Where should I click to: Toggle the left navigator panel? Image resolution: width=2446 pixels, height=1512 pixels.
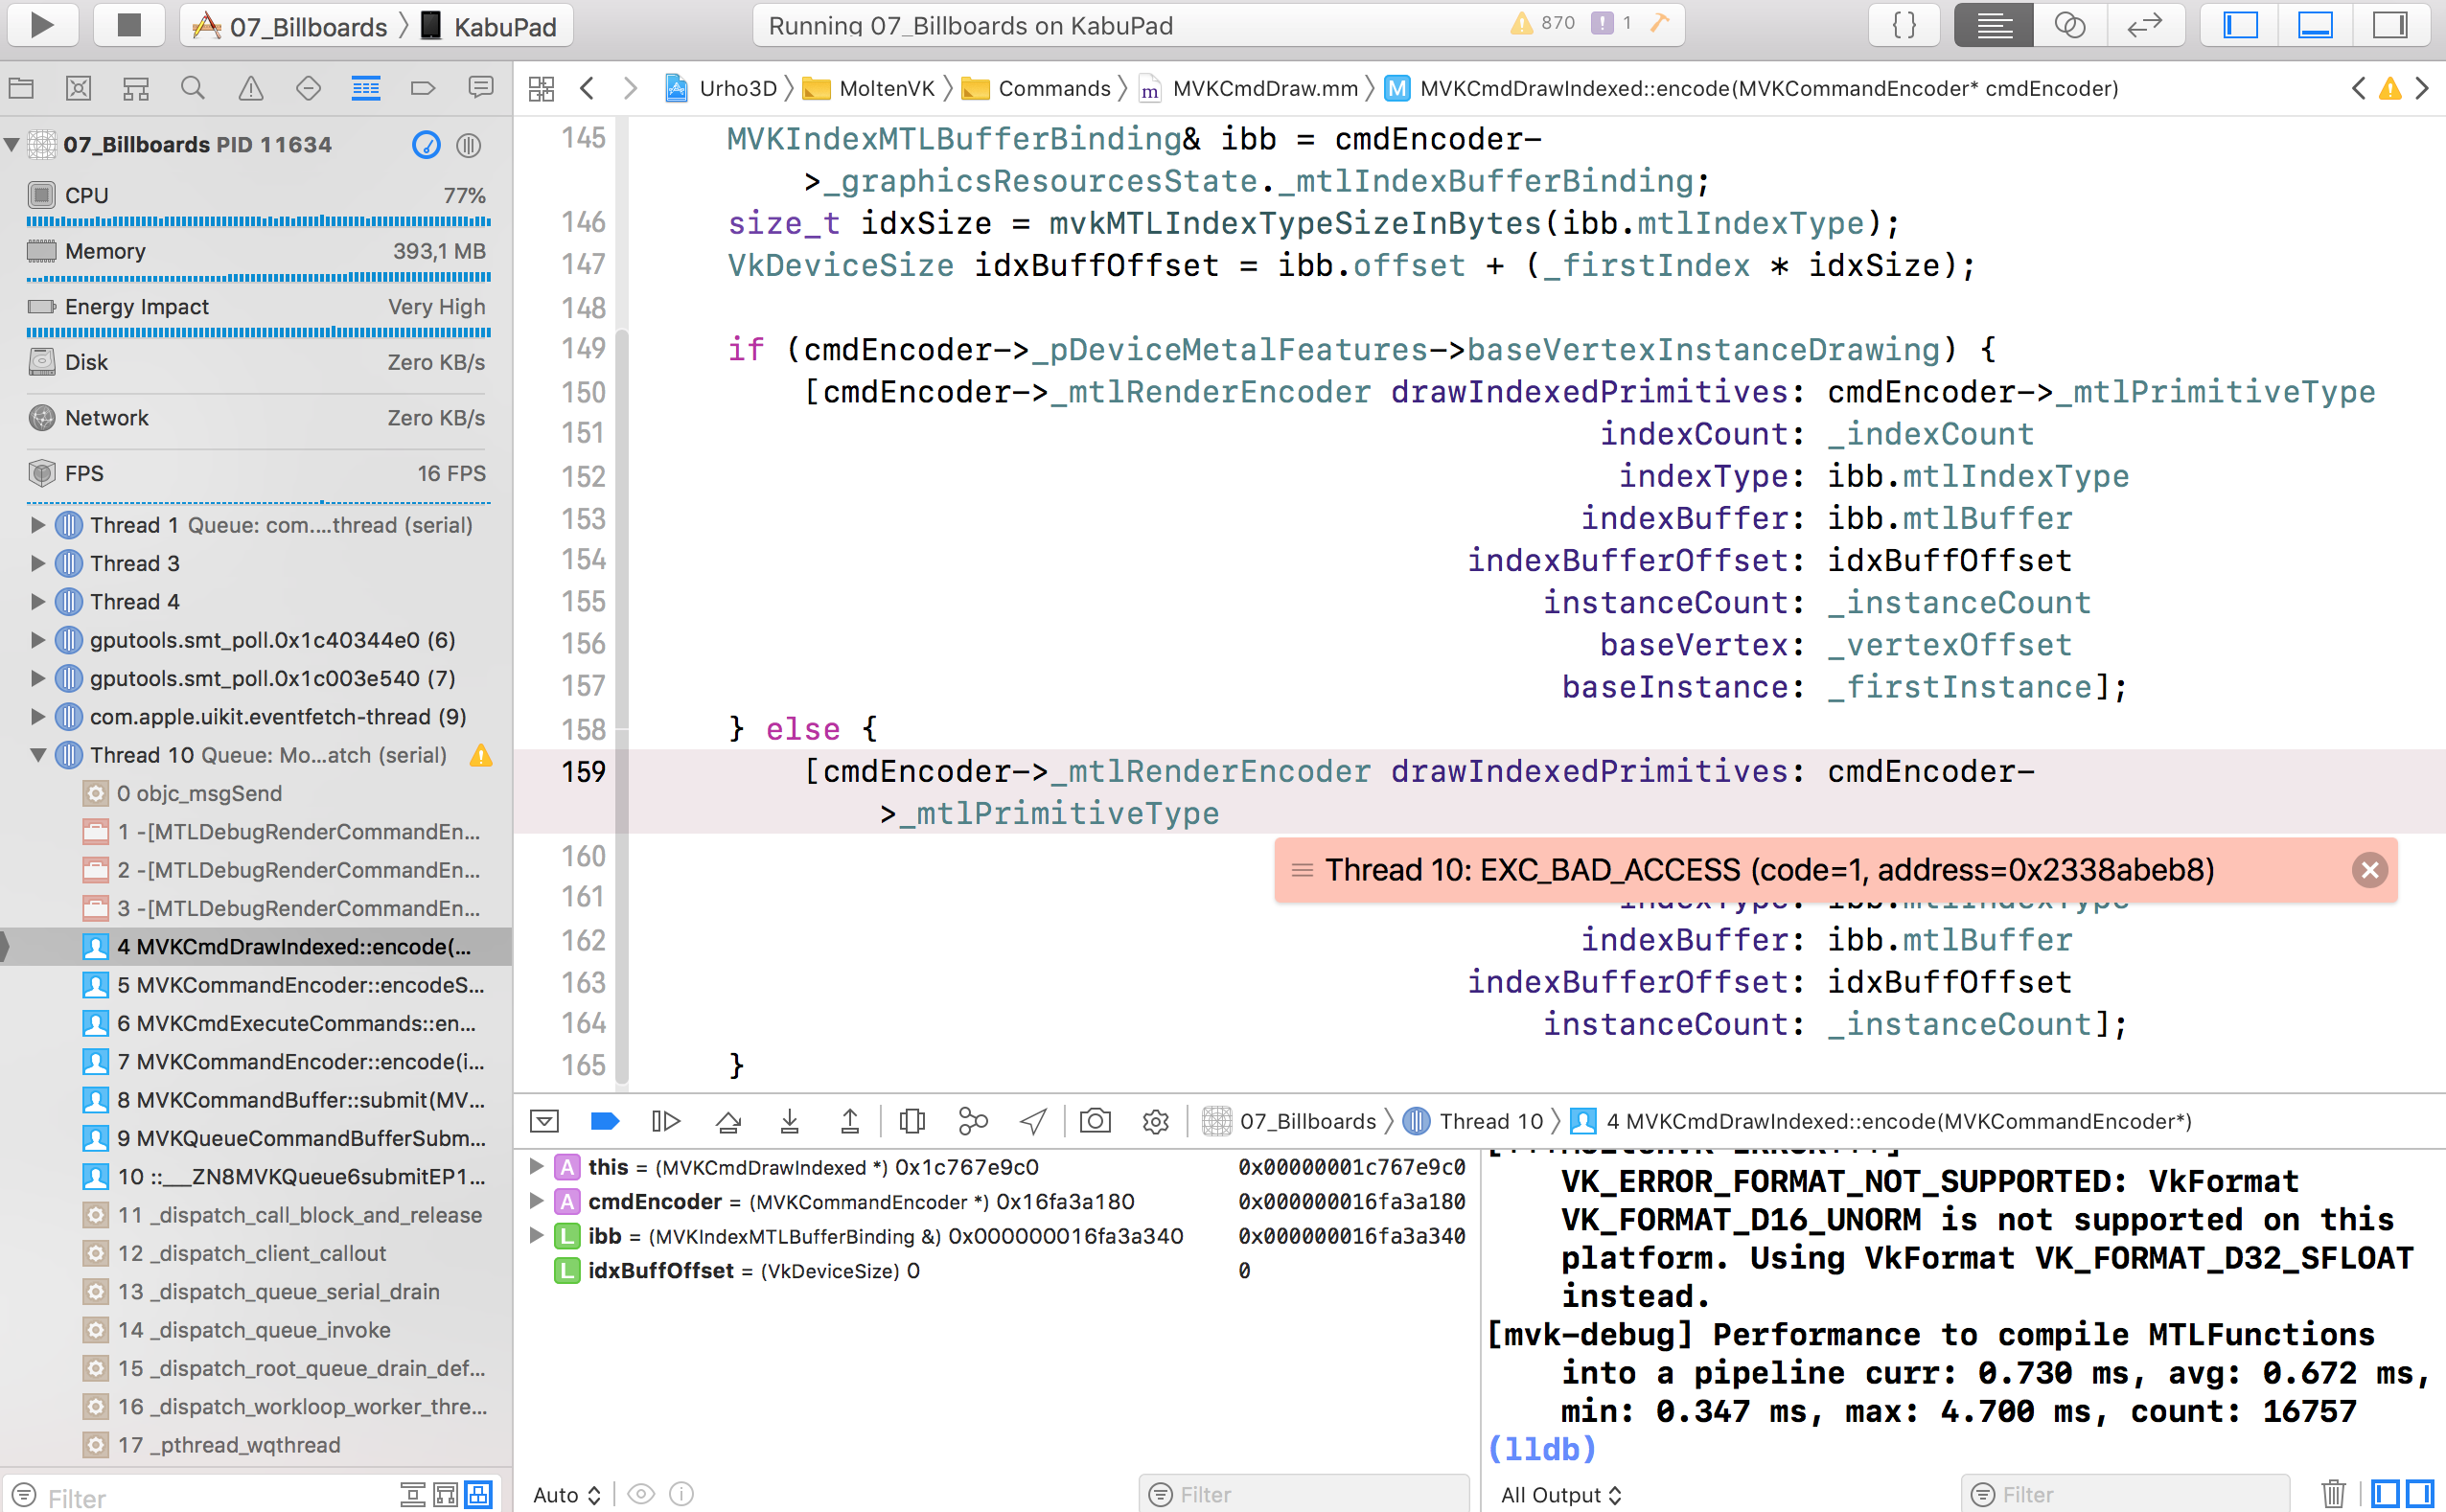pyautogui.click(x=2240, y=24)
